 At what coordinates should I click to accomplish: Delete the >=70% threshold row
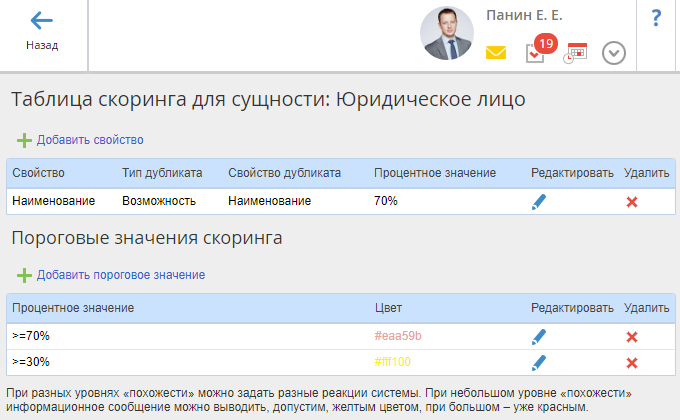[632, 336]
